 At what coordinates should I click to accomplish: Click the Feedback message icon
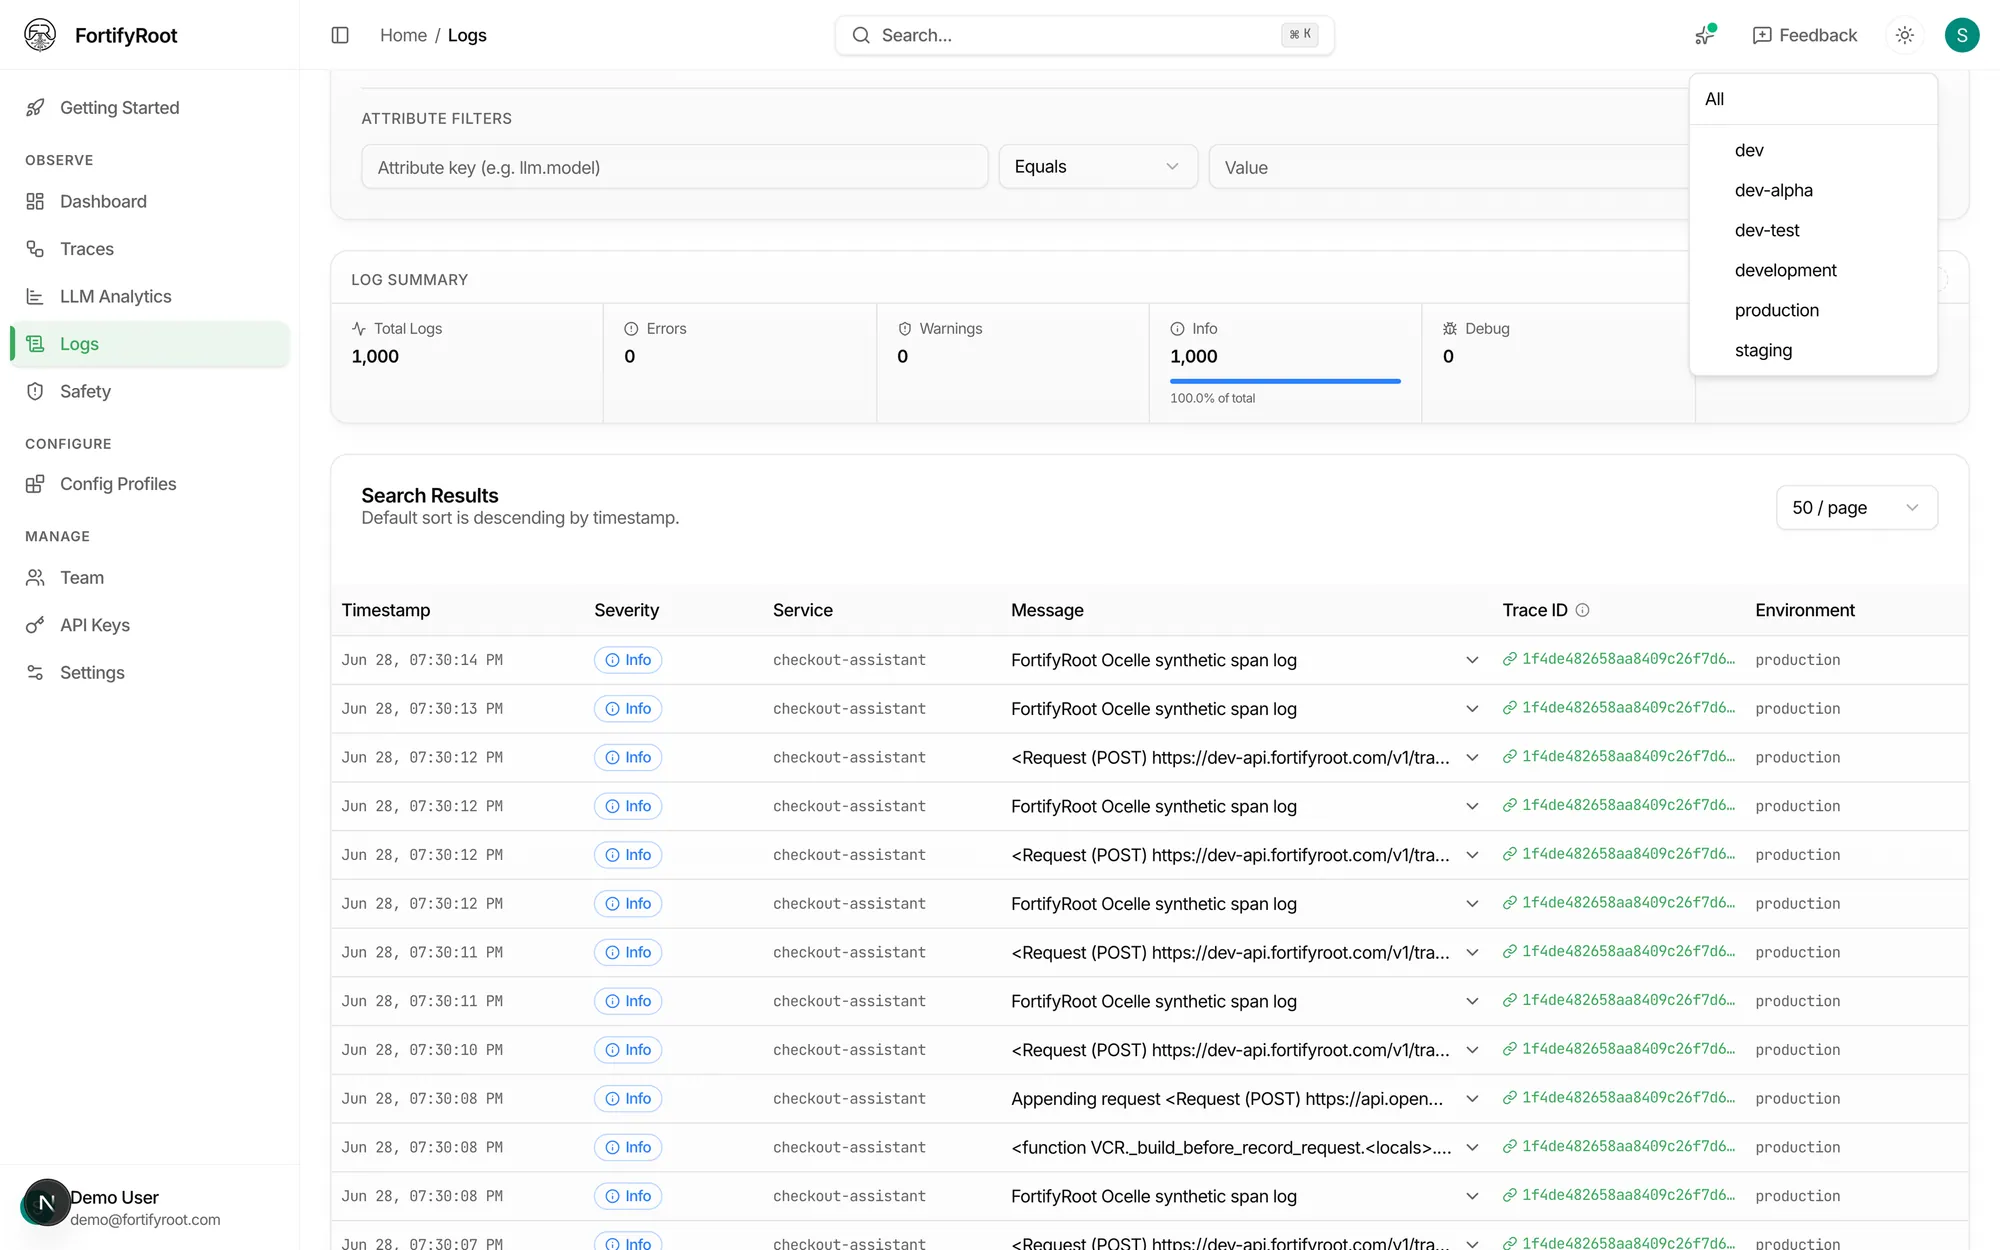1762,35
